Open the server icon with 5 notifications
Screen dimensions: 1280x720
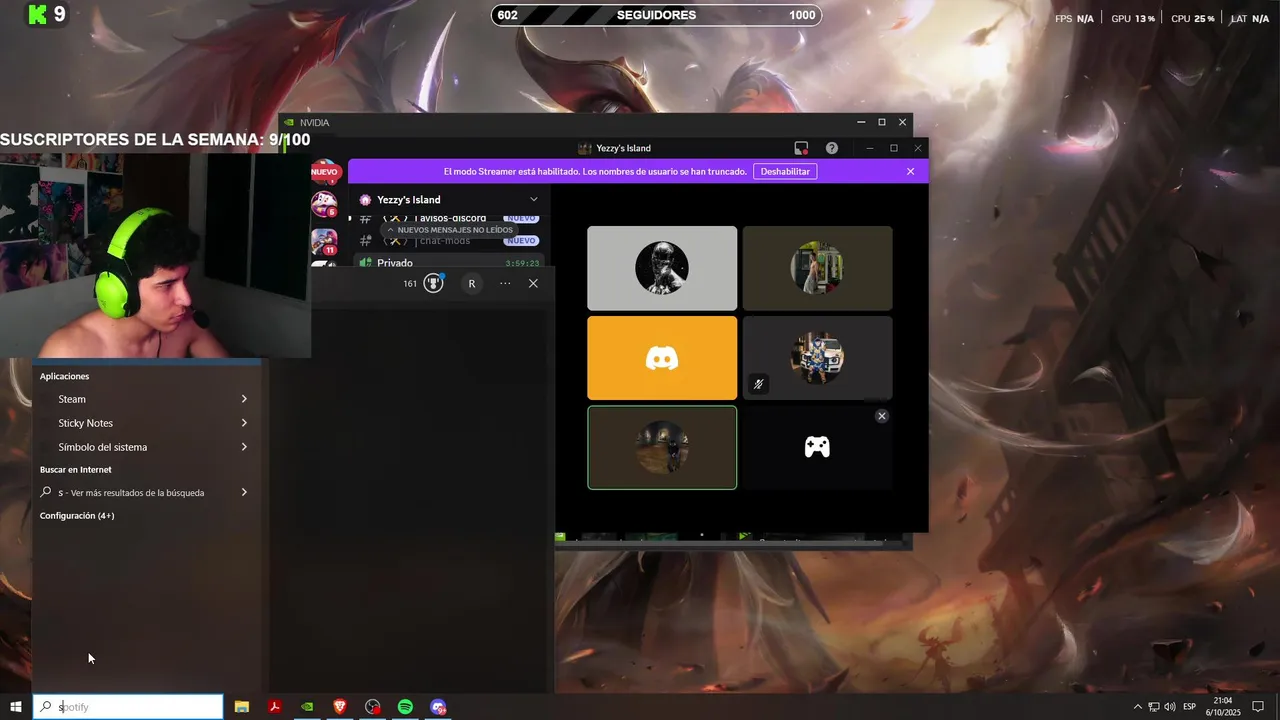point(324,204)
